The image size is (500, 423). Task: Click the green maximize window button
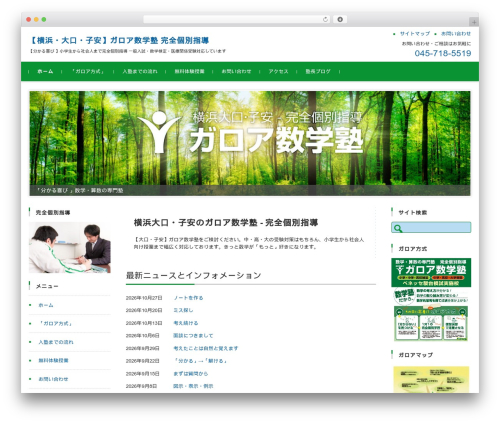[x=44, y=20]
